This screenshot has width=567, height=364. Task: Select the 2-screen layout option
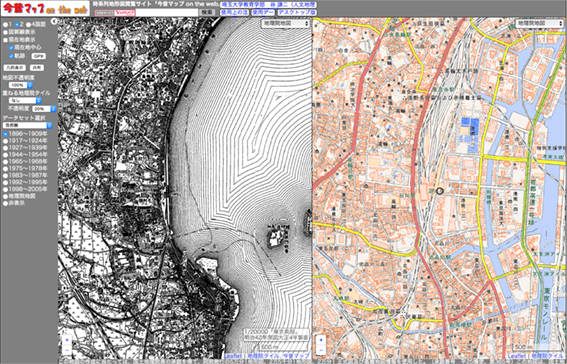17,25
